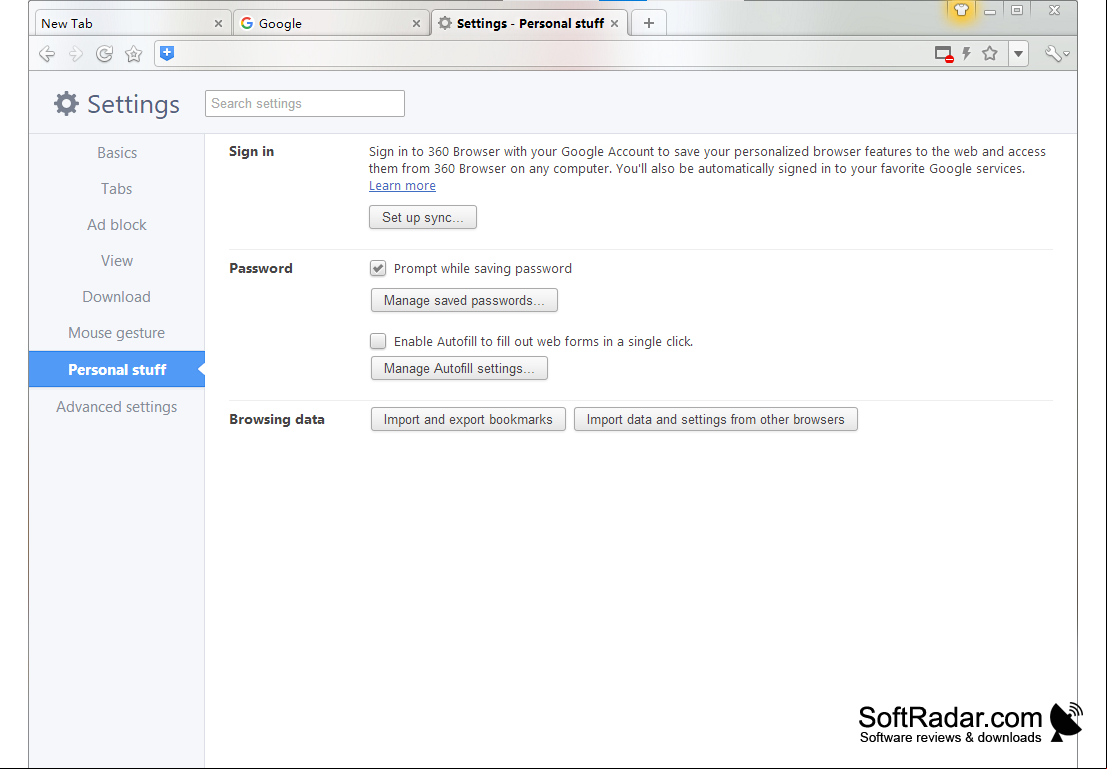
Task: Open Manage Autofill settings
Action: (x=459, y=369)
